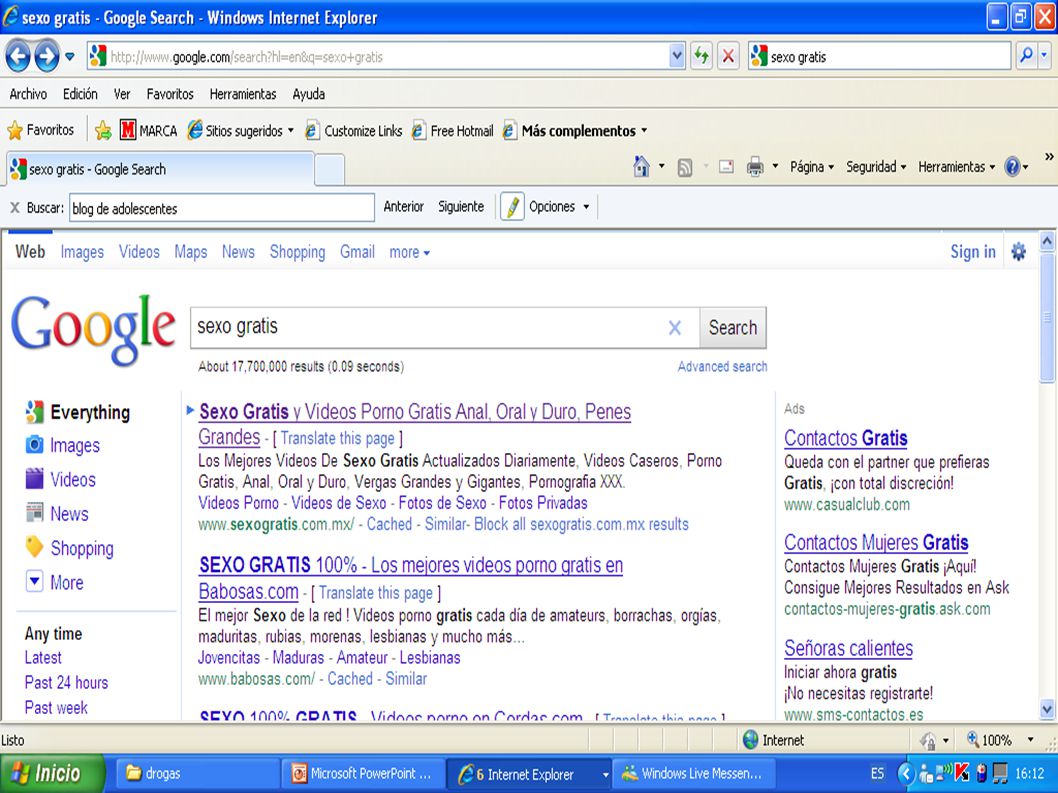Click the Sign in link
This screenshot has width=1058, height=793.
[x=972, y=252]
